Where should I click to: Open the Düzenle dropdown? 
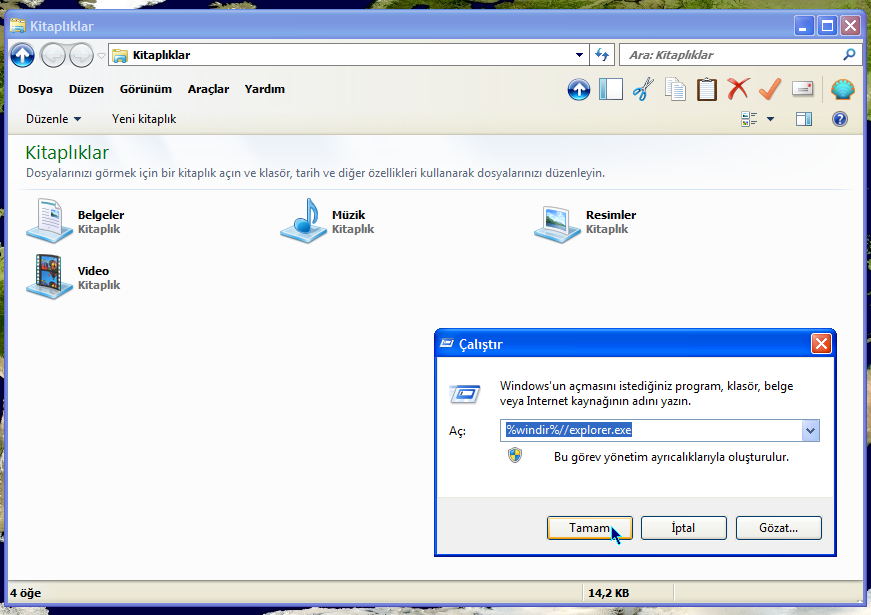pyautogui.click(x=53, y=119)
